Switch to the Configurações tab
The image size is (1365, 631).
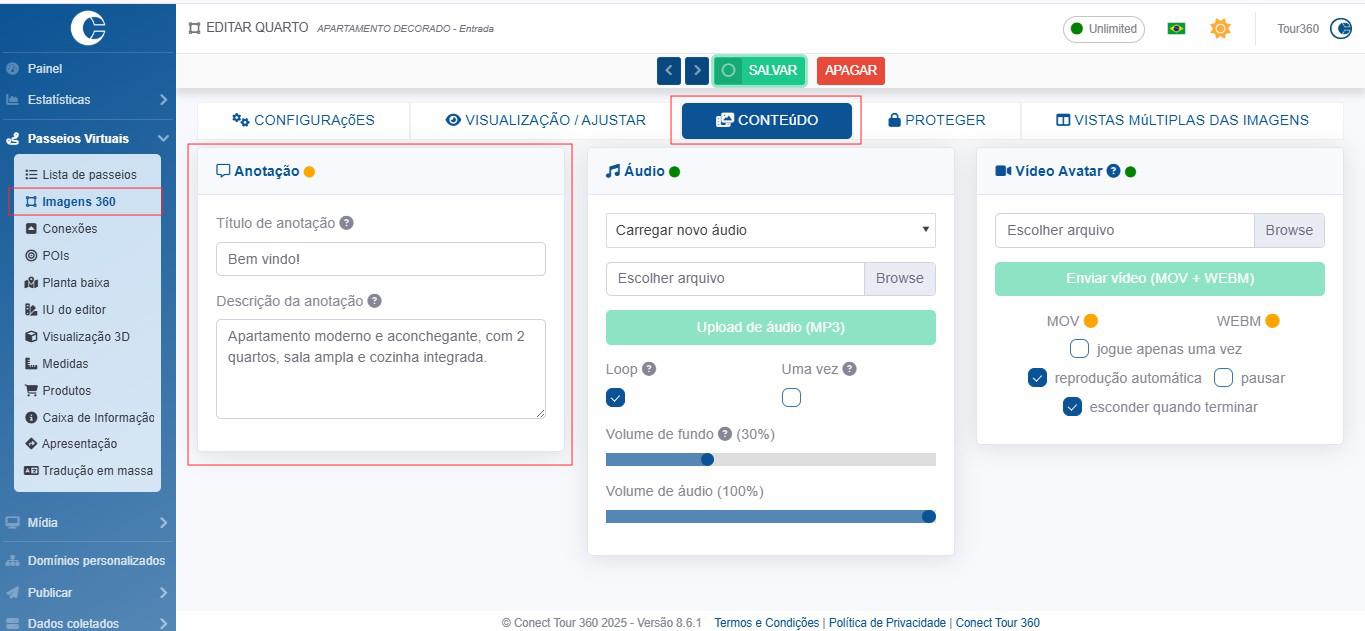tap(303, 120)
